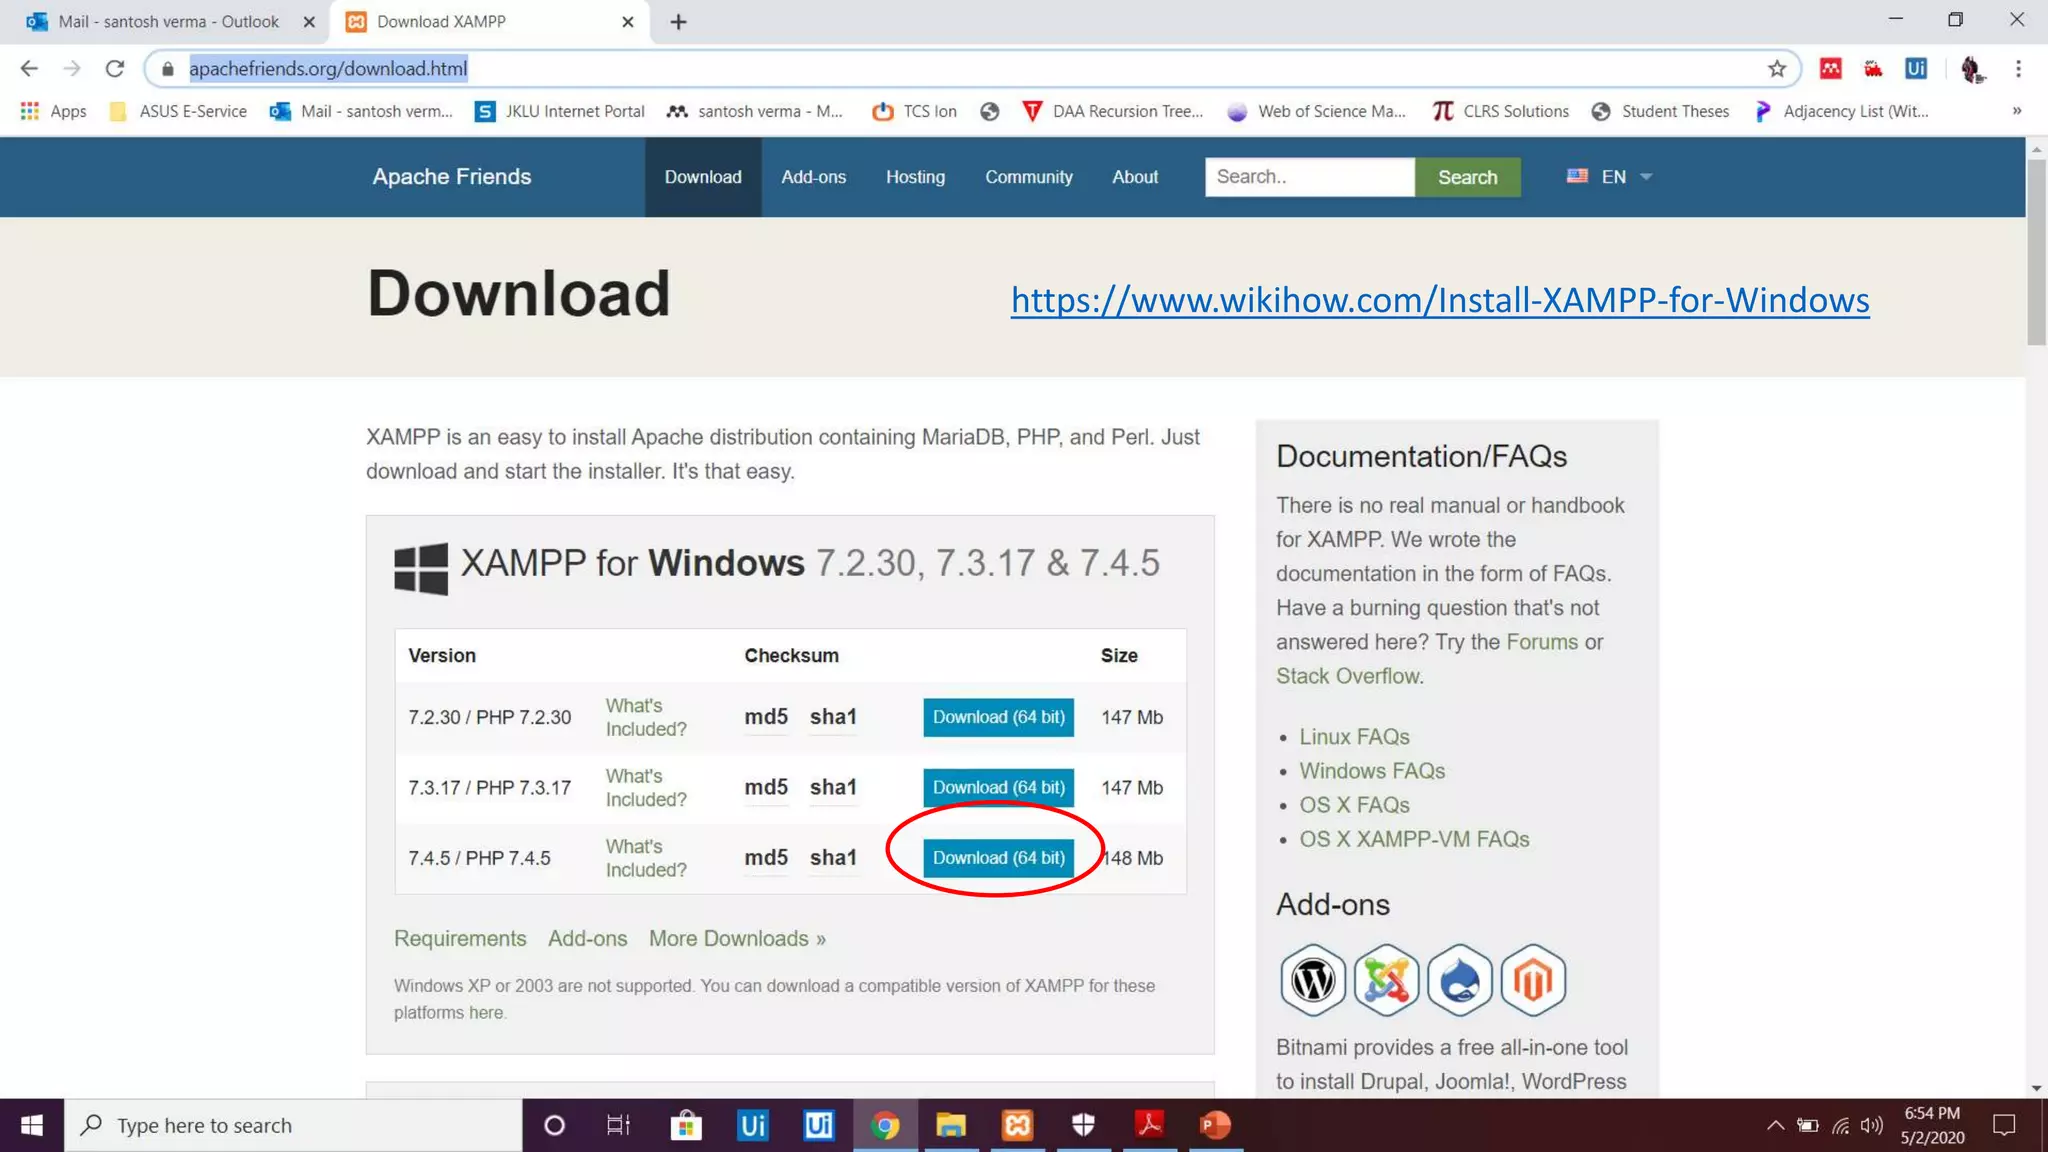
Task: Close the Outlook Mail tab
Action: click(309, 21)
